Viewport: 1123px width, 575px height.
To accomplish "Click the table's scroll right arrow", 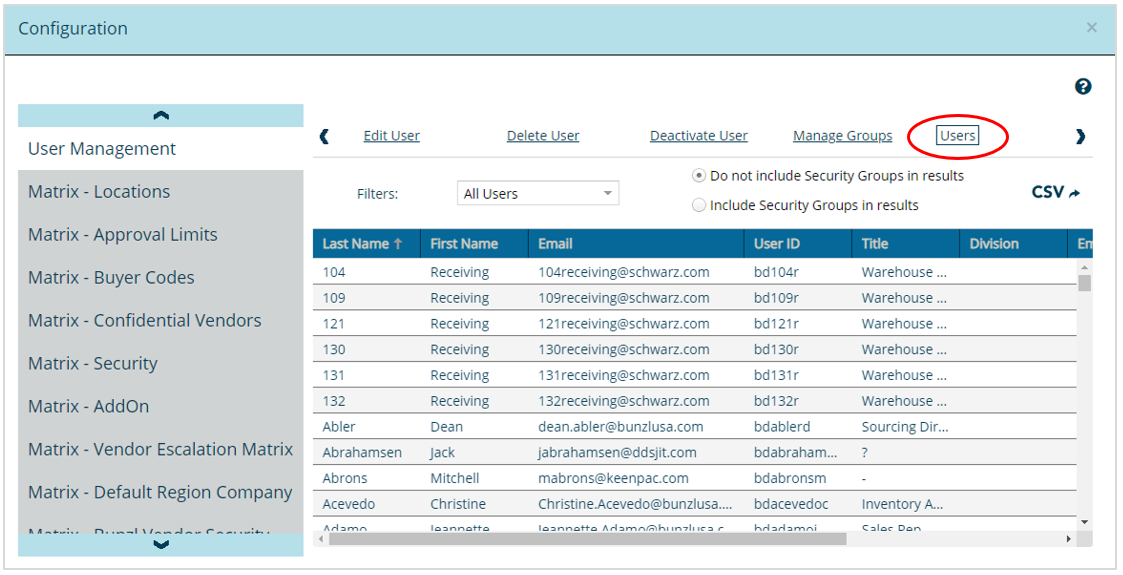I will click(x=1069, y=538).
